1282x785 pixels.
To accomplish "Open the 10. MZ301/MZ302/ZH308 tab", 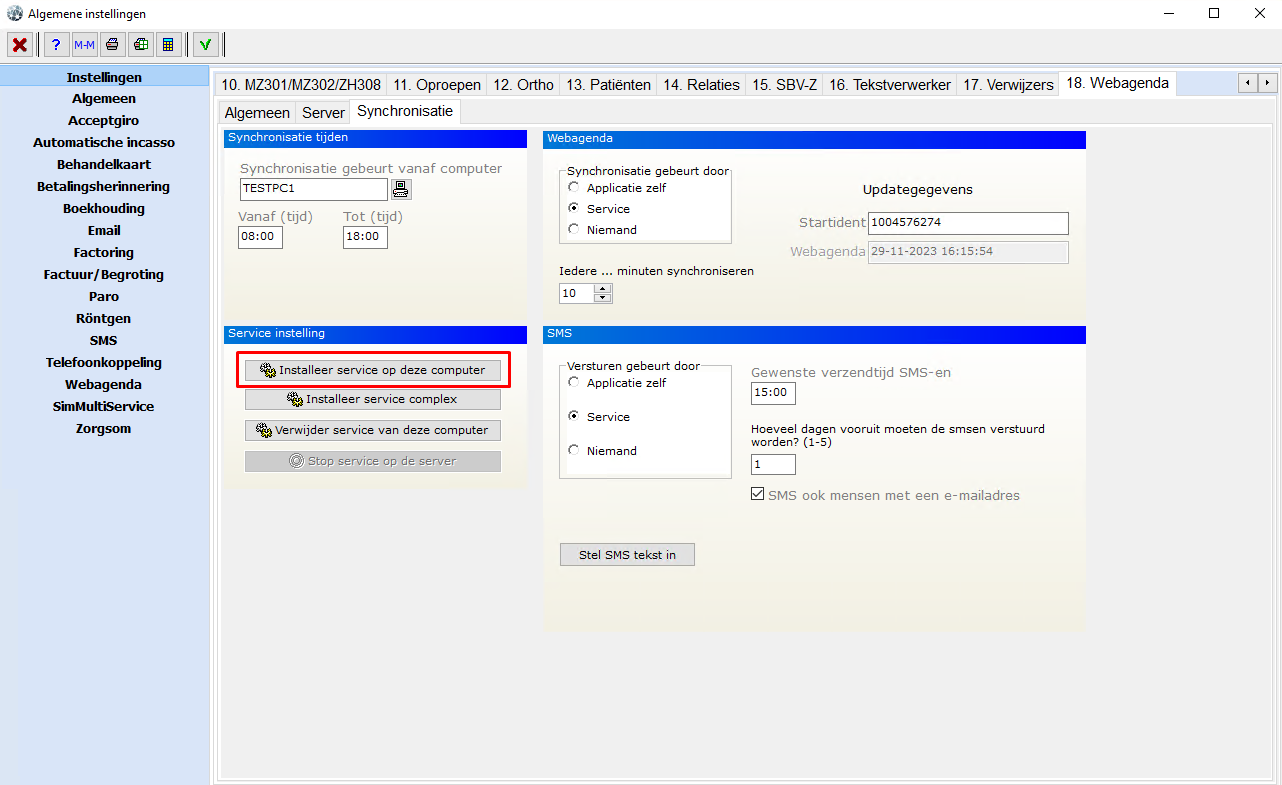I will 301,85.
